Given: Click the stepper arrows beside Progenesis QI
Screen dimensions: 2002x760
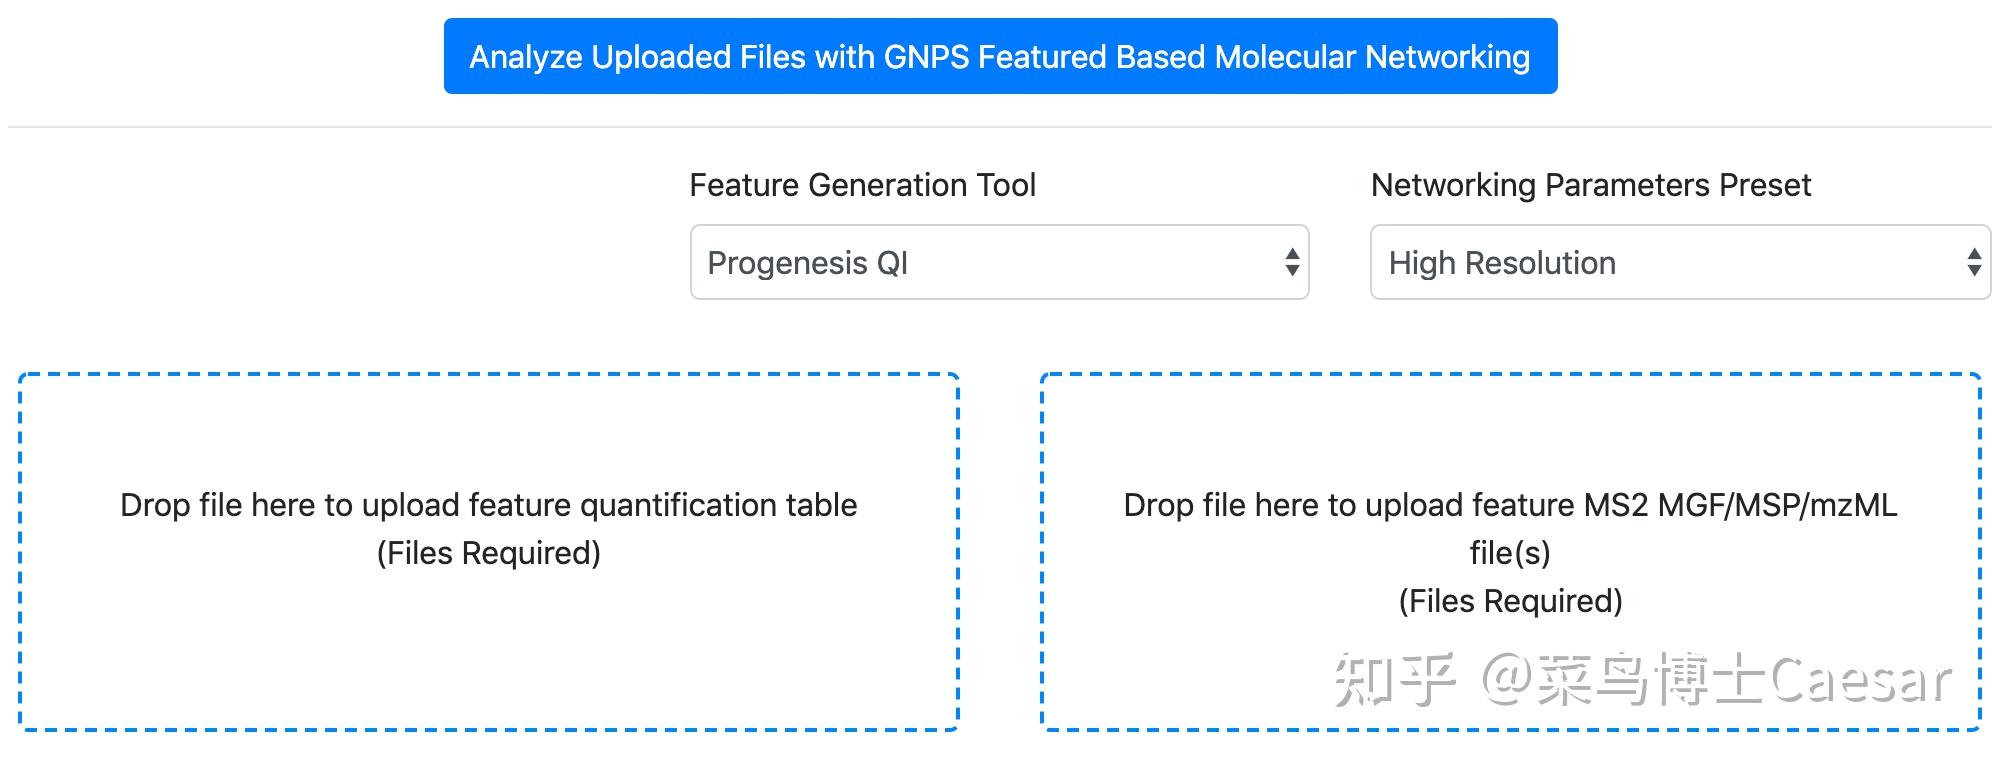Looking at the screenshot, I should point(1292,262).
